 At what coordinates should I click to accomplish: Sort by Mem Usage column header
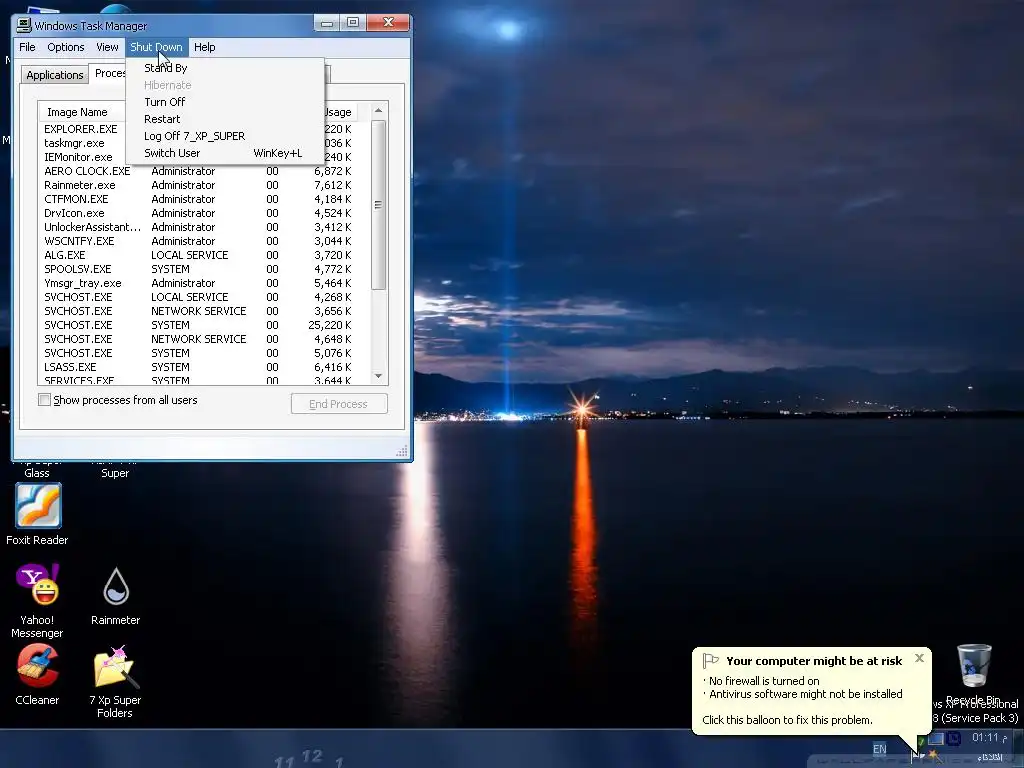coord(338,112)
